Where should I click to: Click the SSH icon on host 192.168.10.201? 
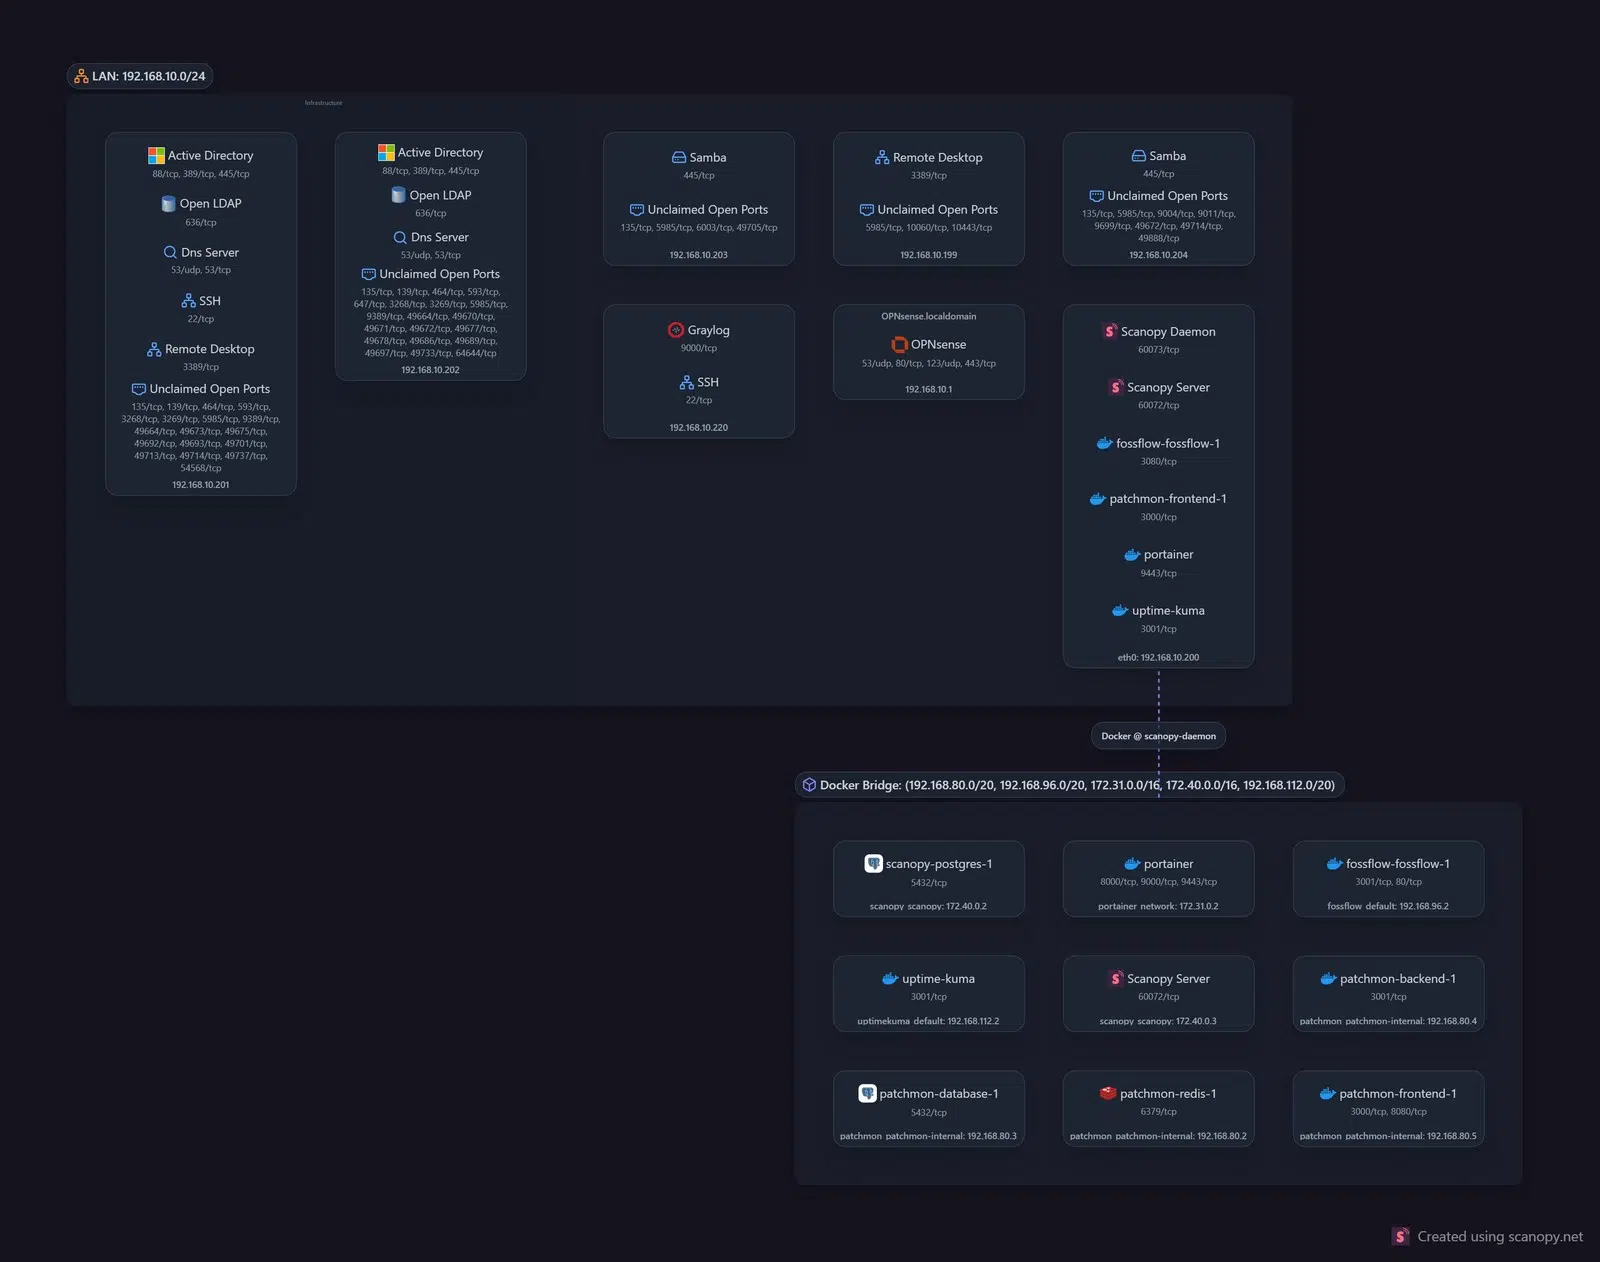[188, 301]
